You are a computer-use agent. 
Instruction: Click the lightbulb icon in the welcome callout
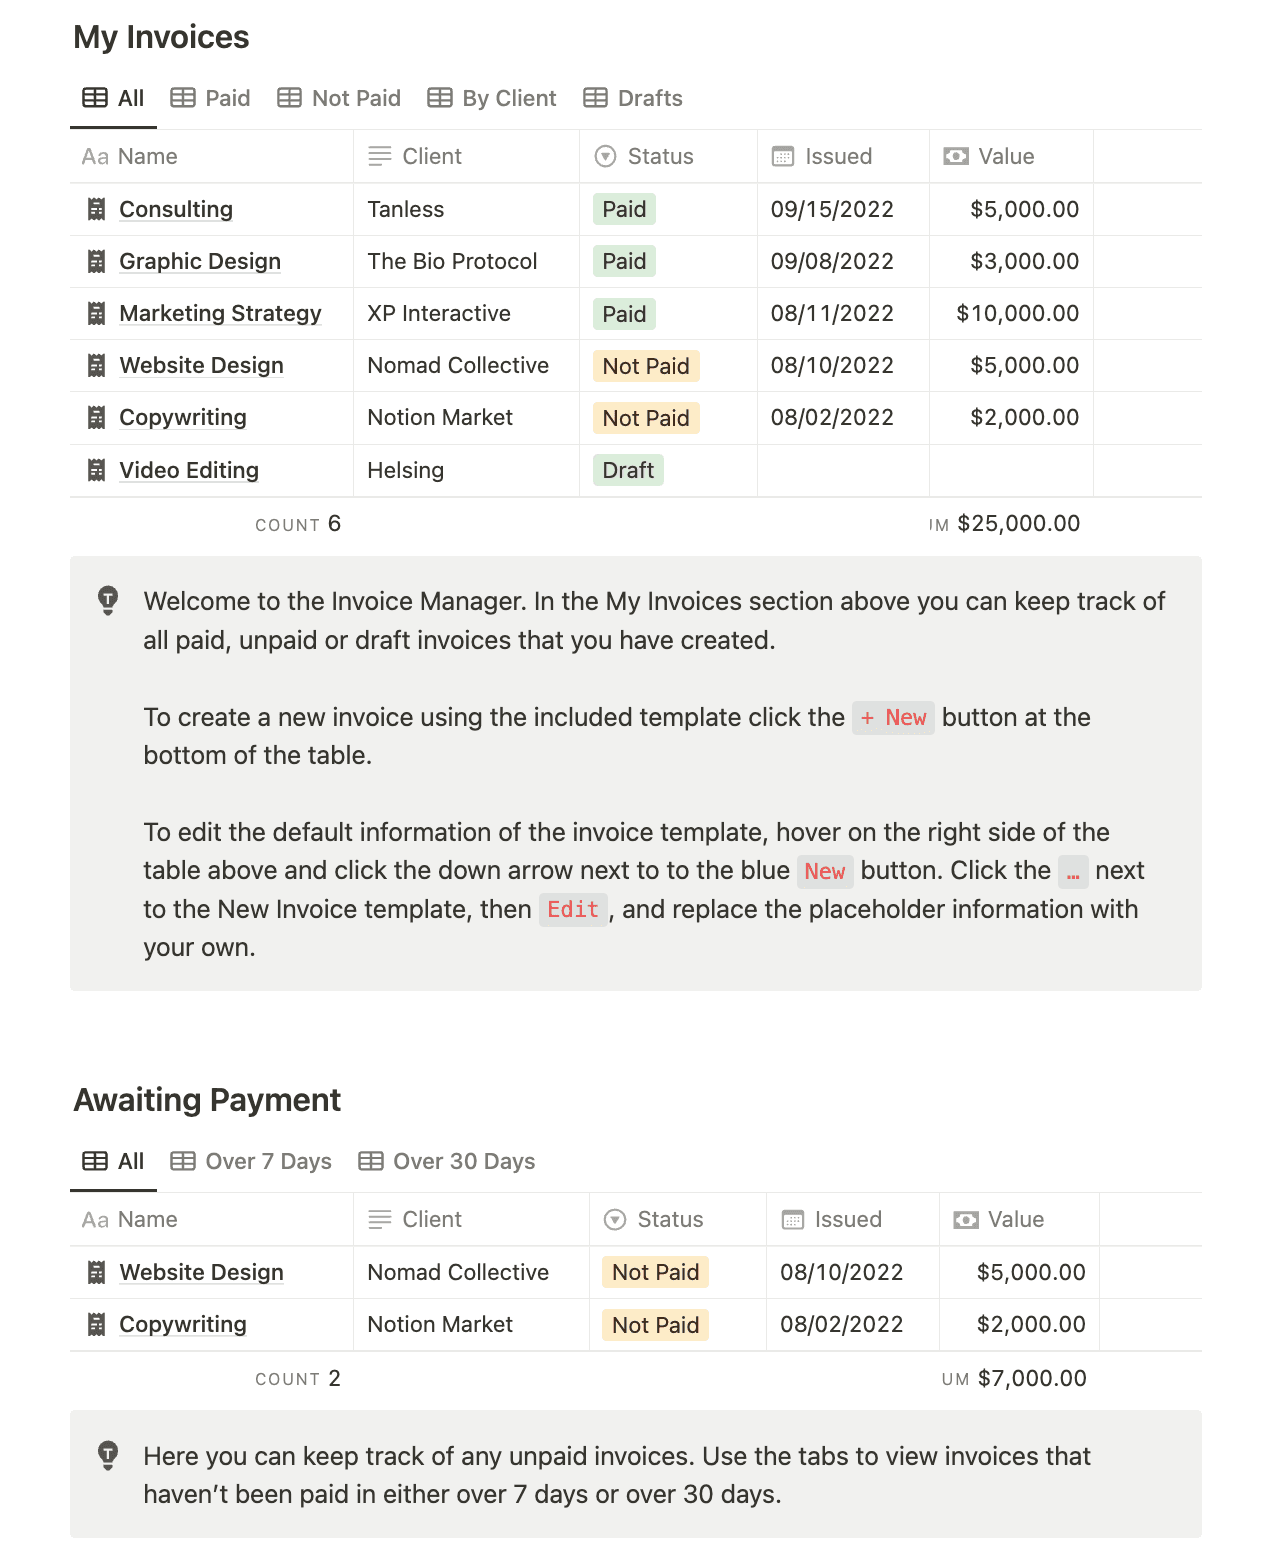click(107, 602)
